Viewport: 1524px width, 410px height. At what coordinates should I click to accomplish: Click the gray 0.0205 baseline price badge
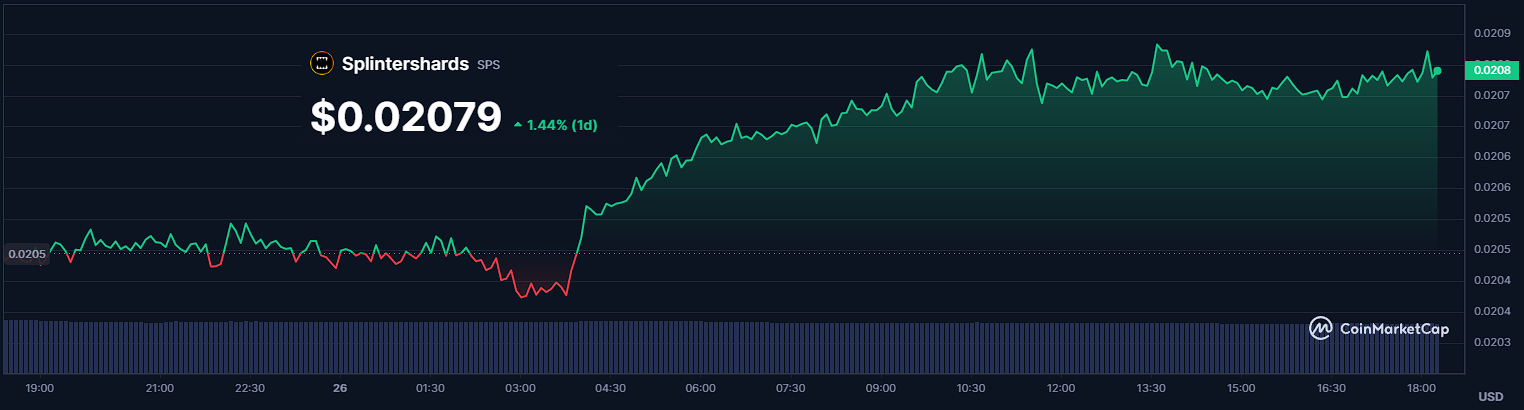pos(27,254)
